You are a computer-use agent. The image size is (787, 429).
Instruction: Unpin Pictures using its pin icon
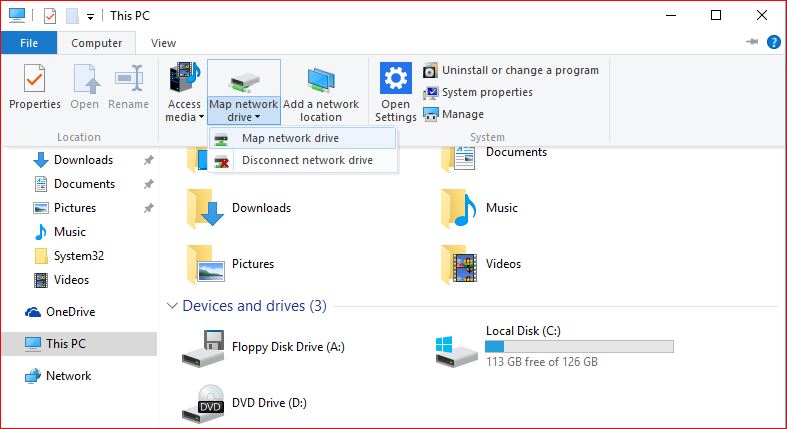click(x=149, y=208)
